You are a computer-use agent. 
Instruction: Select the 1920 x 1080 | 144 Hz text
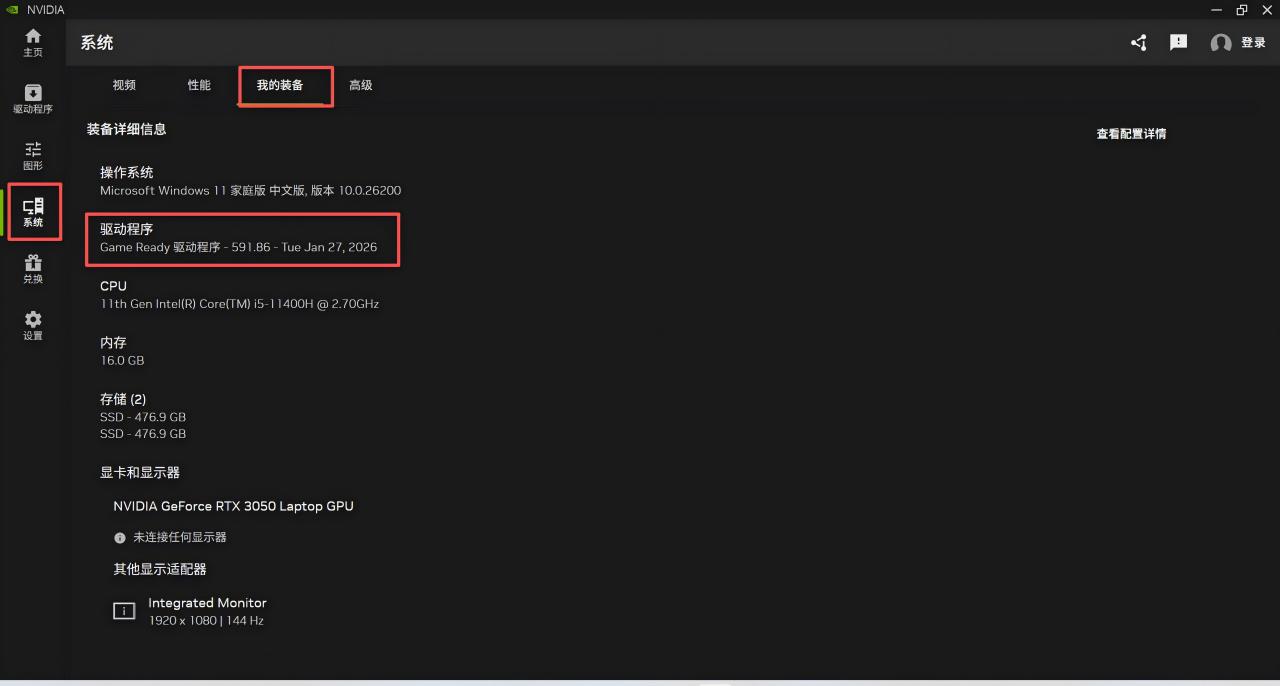pos(206,621)
